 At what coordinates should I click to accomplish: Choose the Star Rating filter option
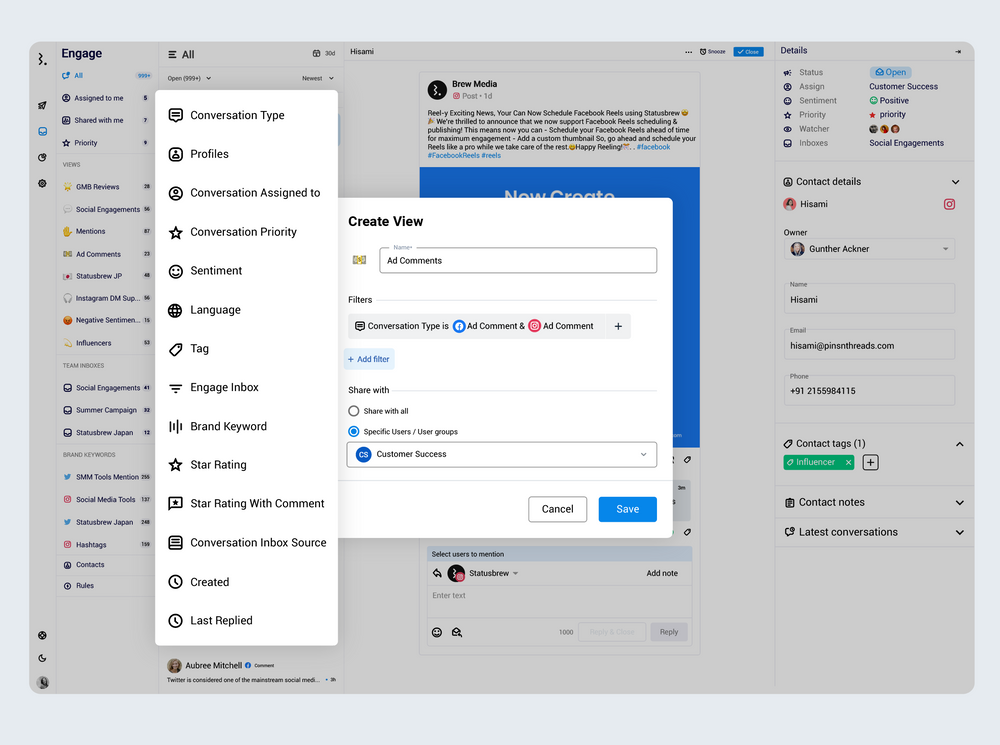[246, 465]
